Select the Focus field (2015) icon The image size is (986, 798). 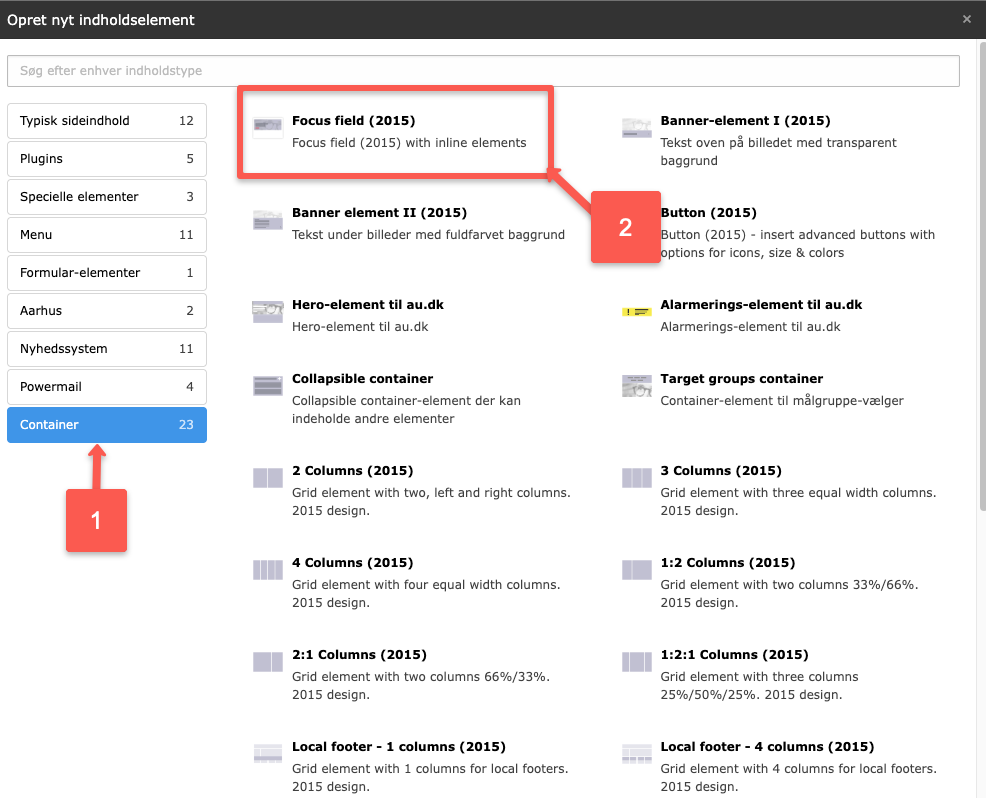coord(267,127)
